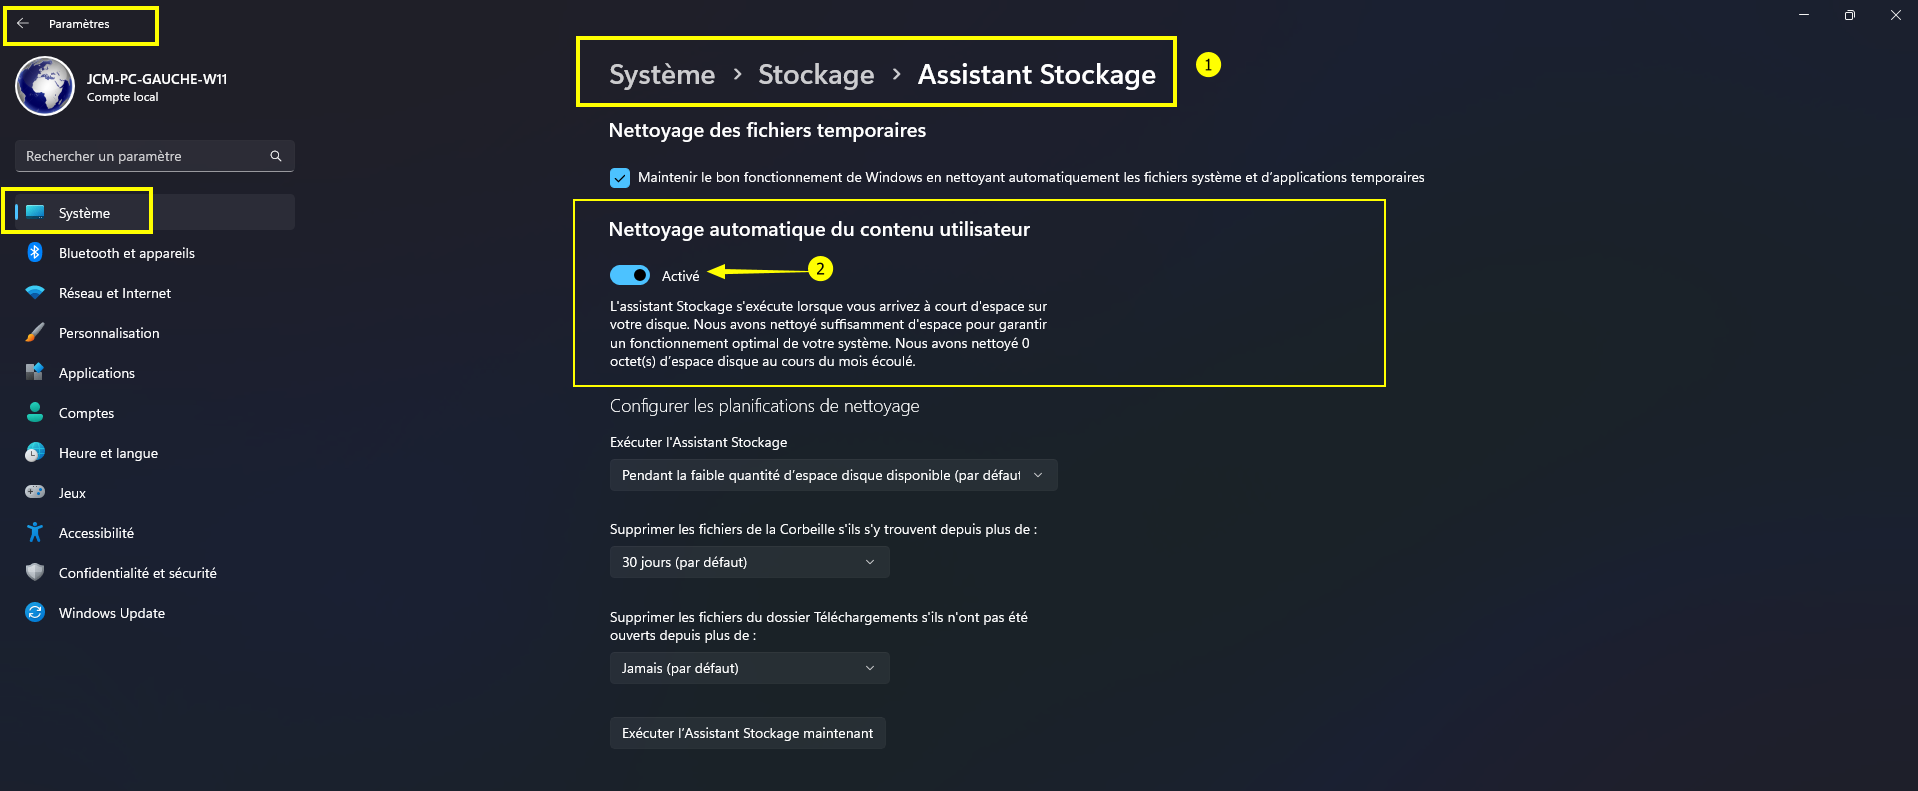
Task: Select Confidentialité et sécurité in sidebar
Action: 137,573
